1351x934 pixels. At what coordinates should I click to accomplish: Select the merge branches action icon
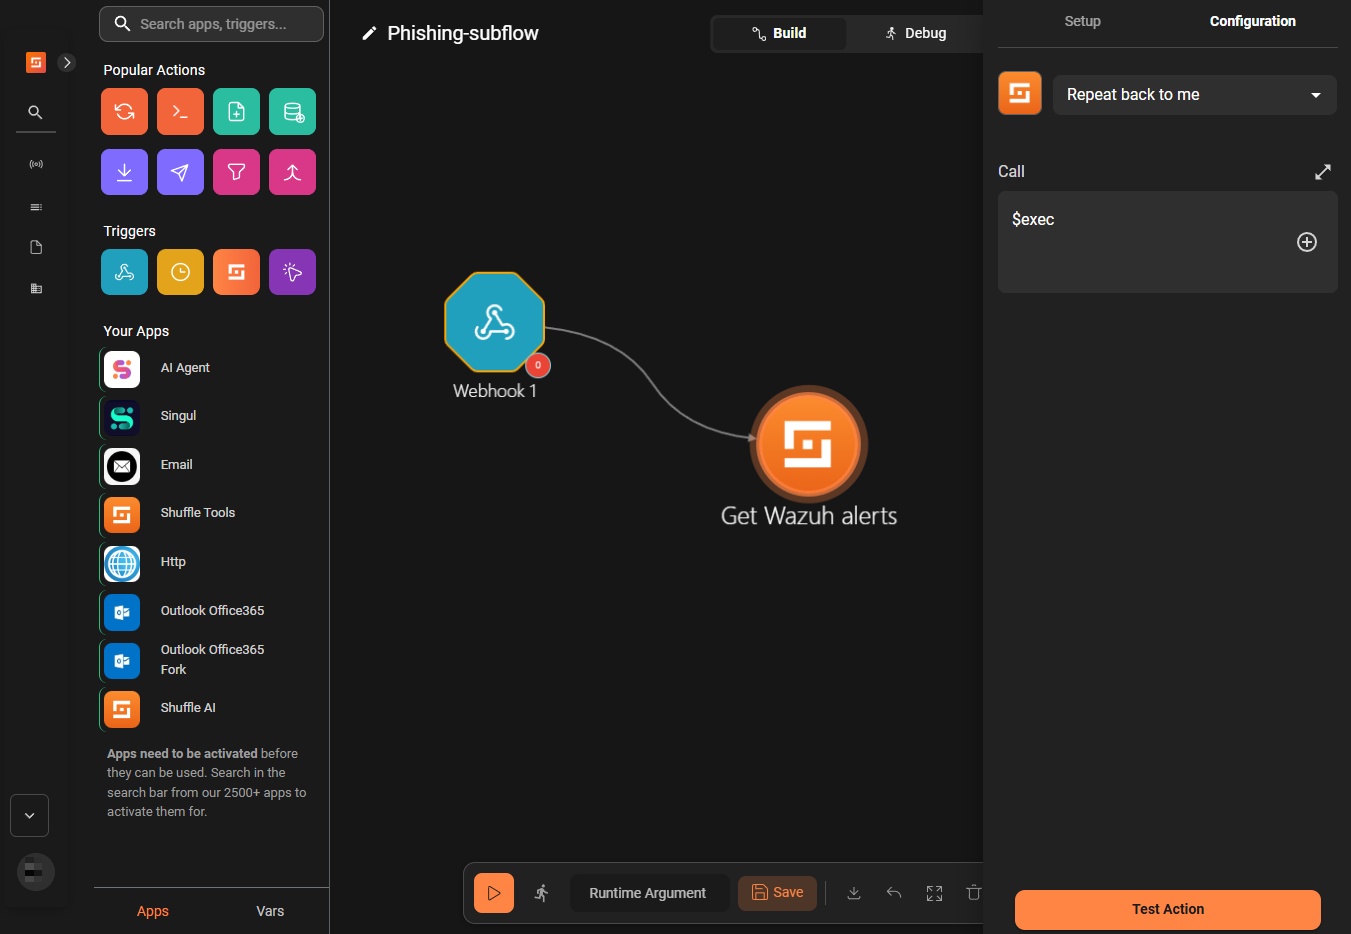[x=292, y=171]
